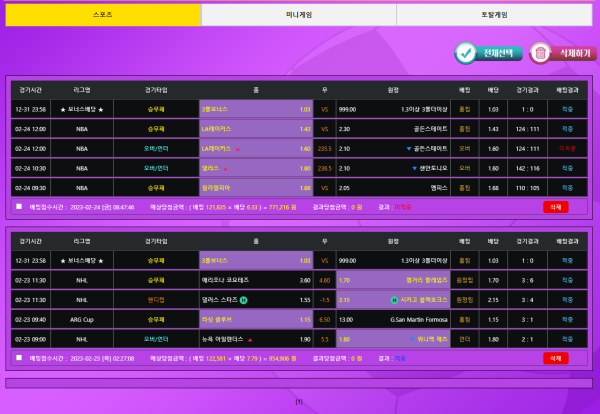Click page number 1 in the pagination
Image resolution: width=600 pixels, height=414 pixels.
(x=298, y=402)
